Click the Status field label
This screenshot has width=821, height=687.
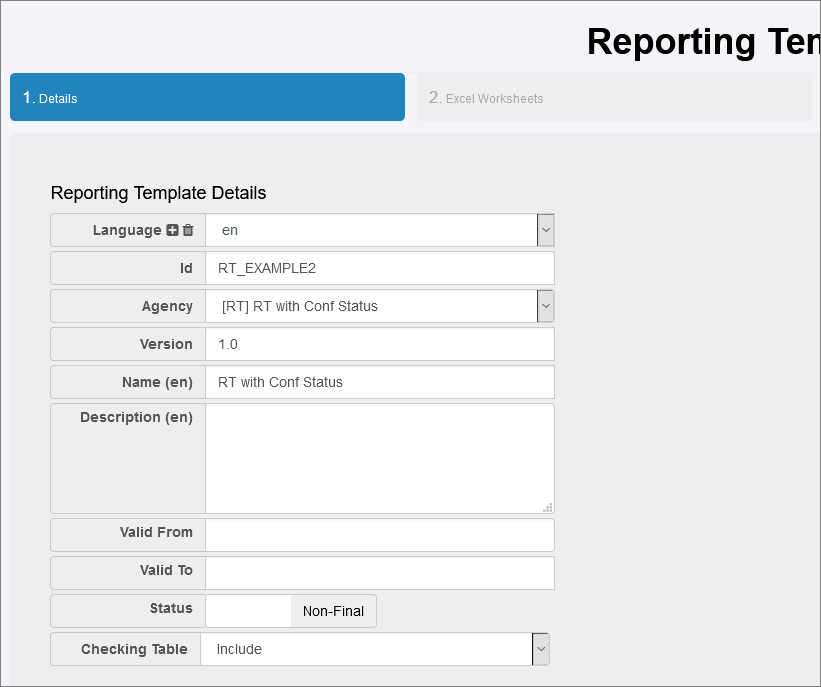171,608
